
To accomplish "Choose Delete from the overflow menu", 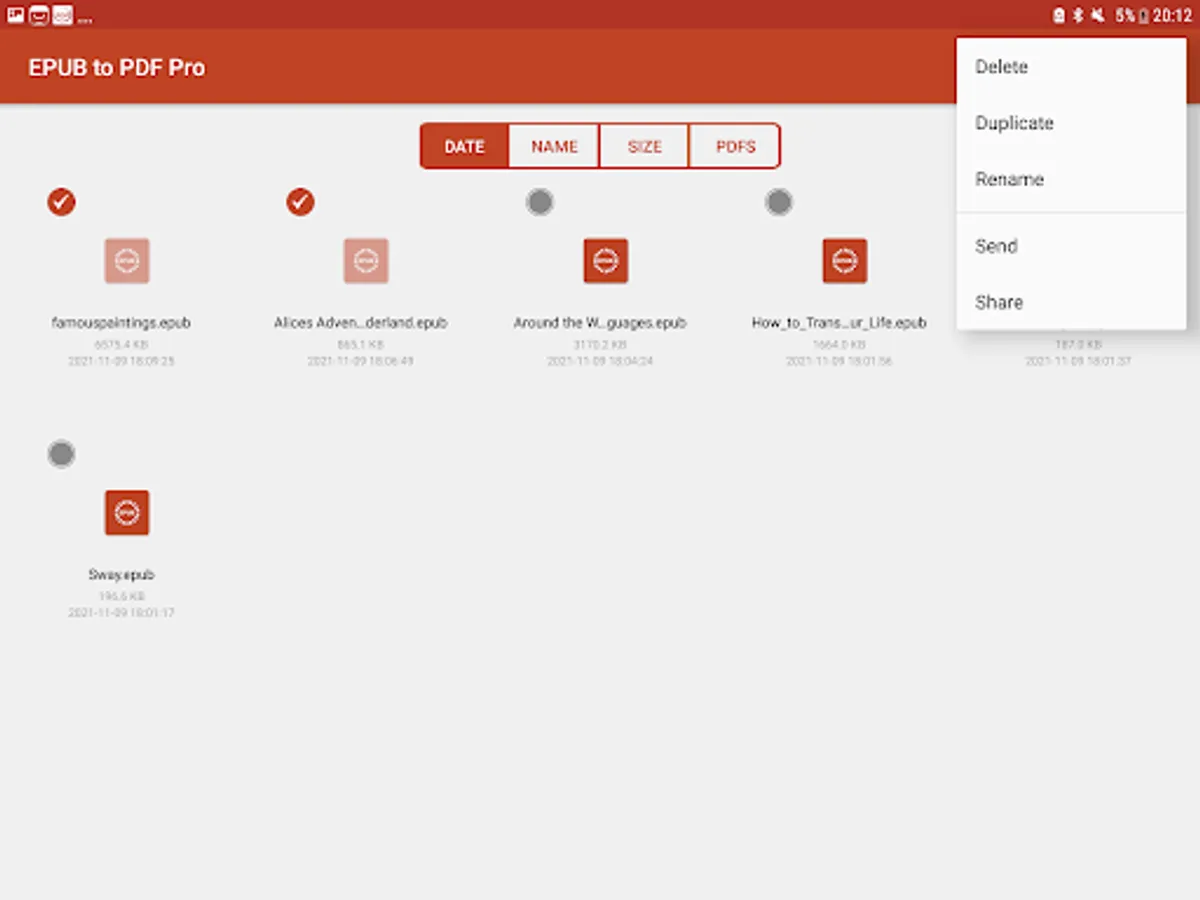I will pyautogui.click(x=1071, y=67).
